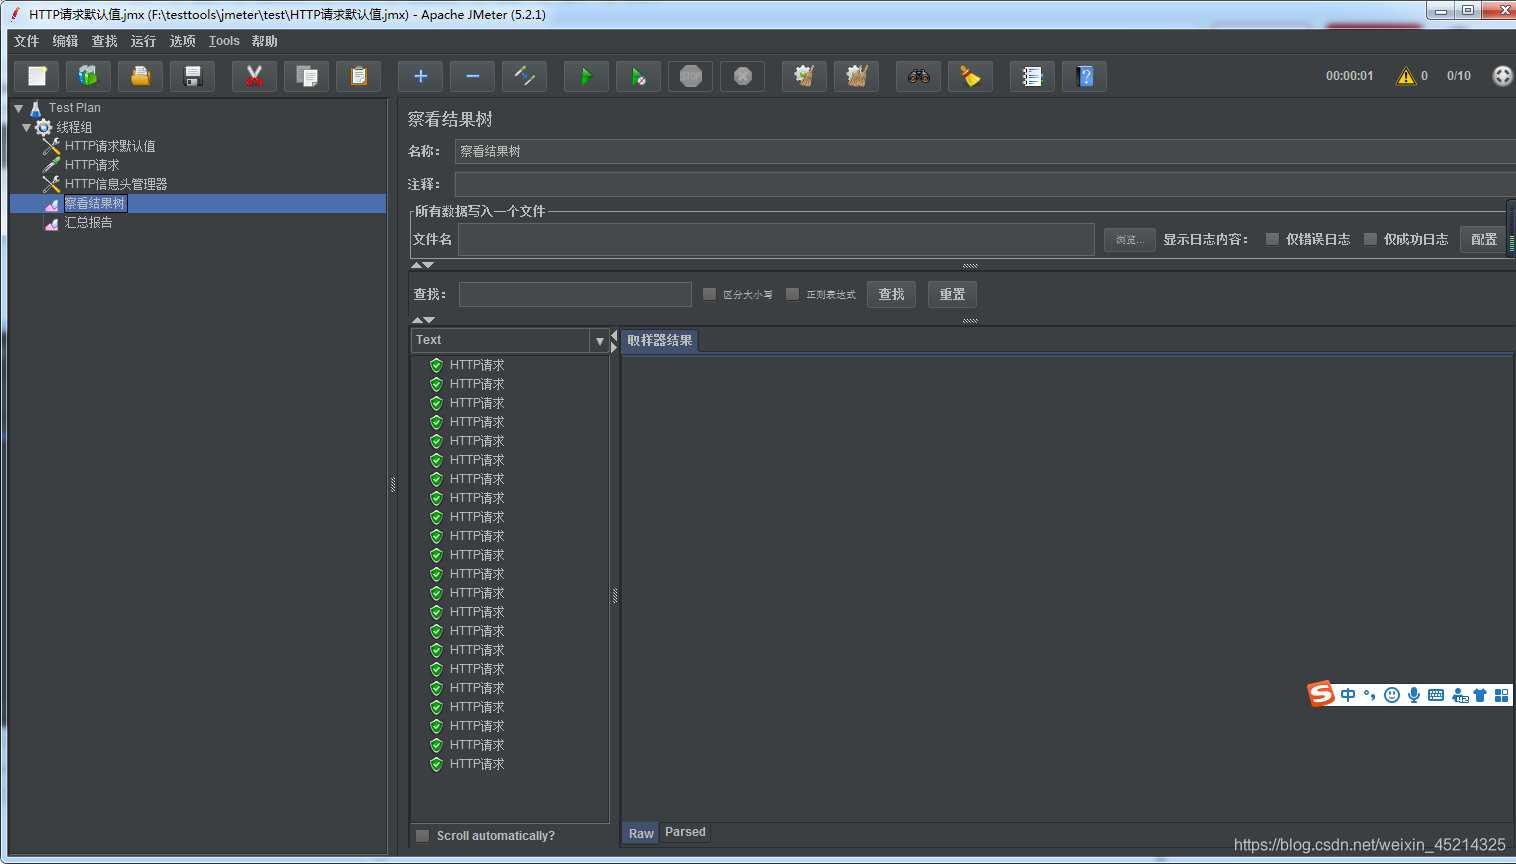Screen dimensions: 1516x864
Task: Start the test with green play icon
Action: pyautogui.click(x=587, y=76)
